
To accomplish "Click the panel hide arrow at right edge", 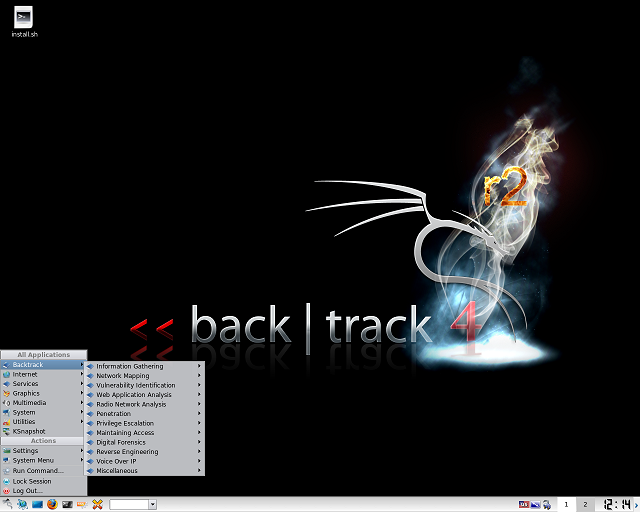I will (636, 505).
